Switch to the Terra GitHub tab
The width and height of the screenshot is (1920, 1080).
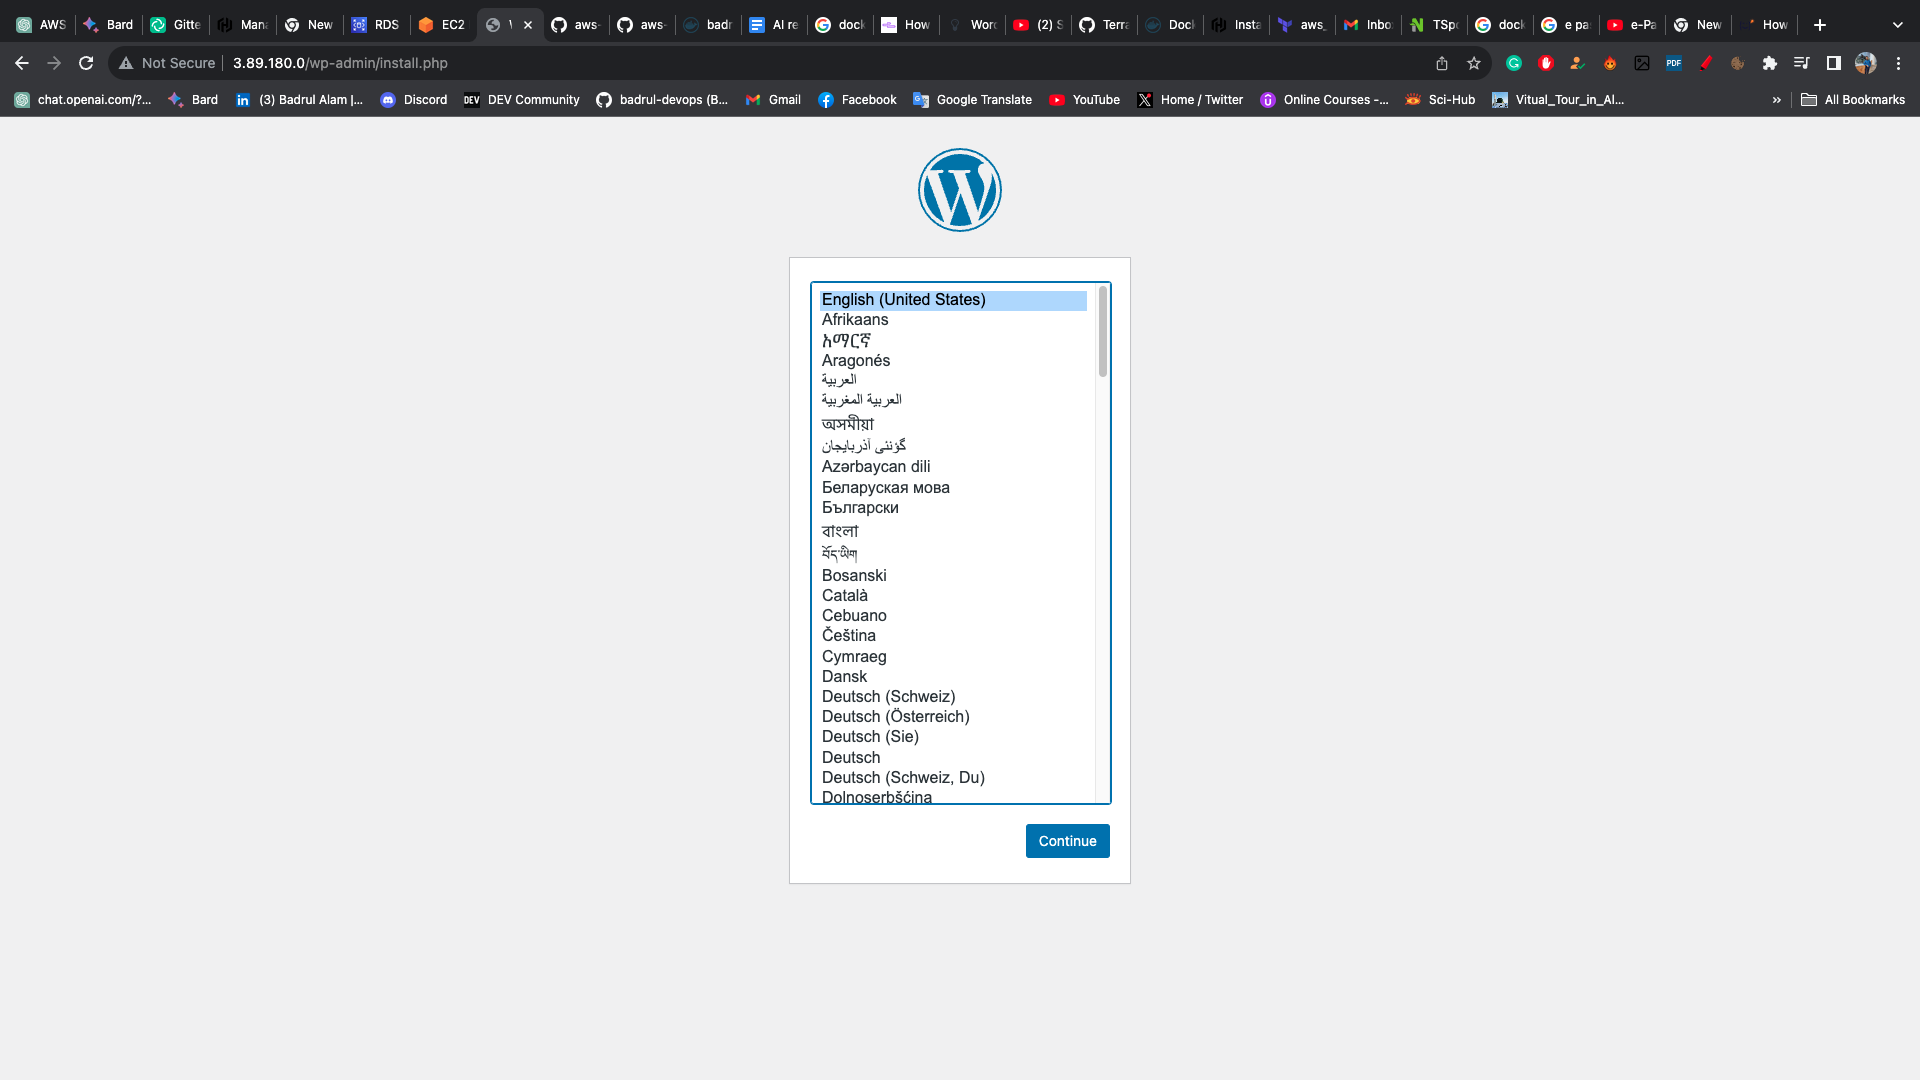(1104, 25)
